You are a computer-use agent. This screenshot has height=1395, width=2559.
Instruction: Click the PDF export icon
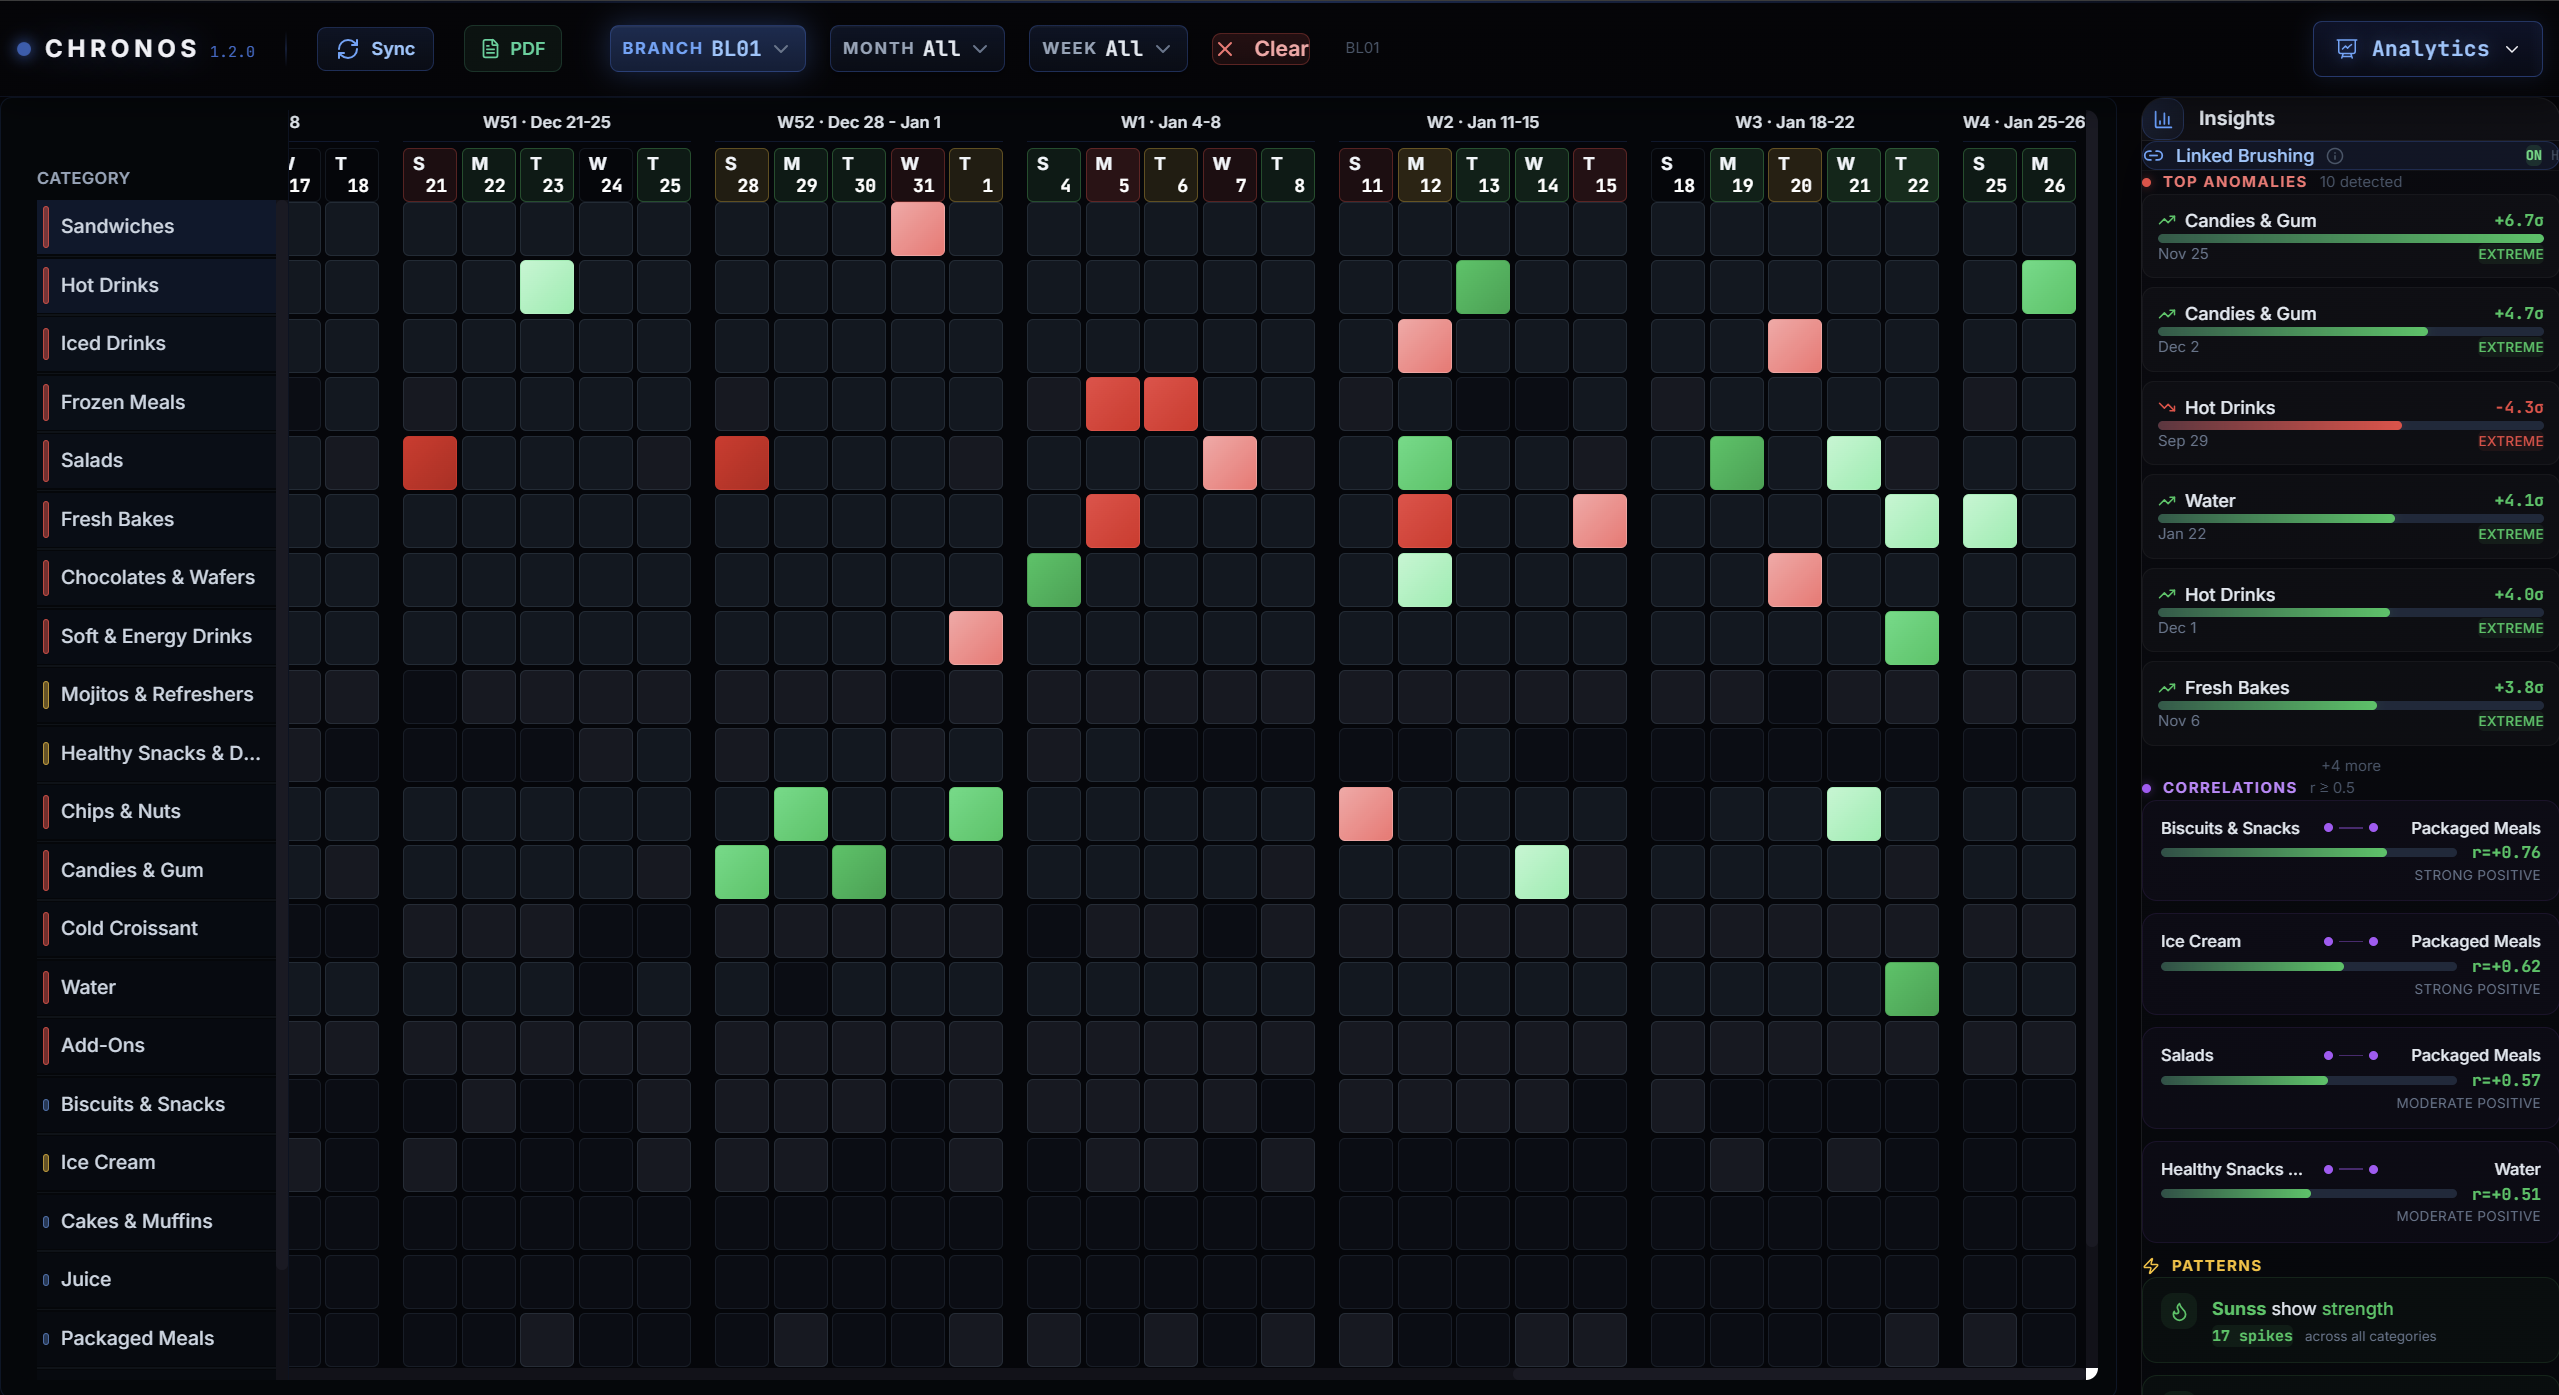coord(490,48)
